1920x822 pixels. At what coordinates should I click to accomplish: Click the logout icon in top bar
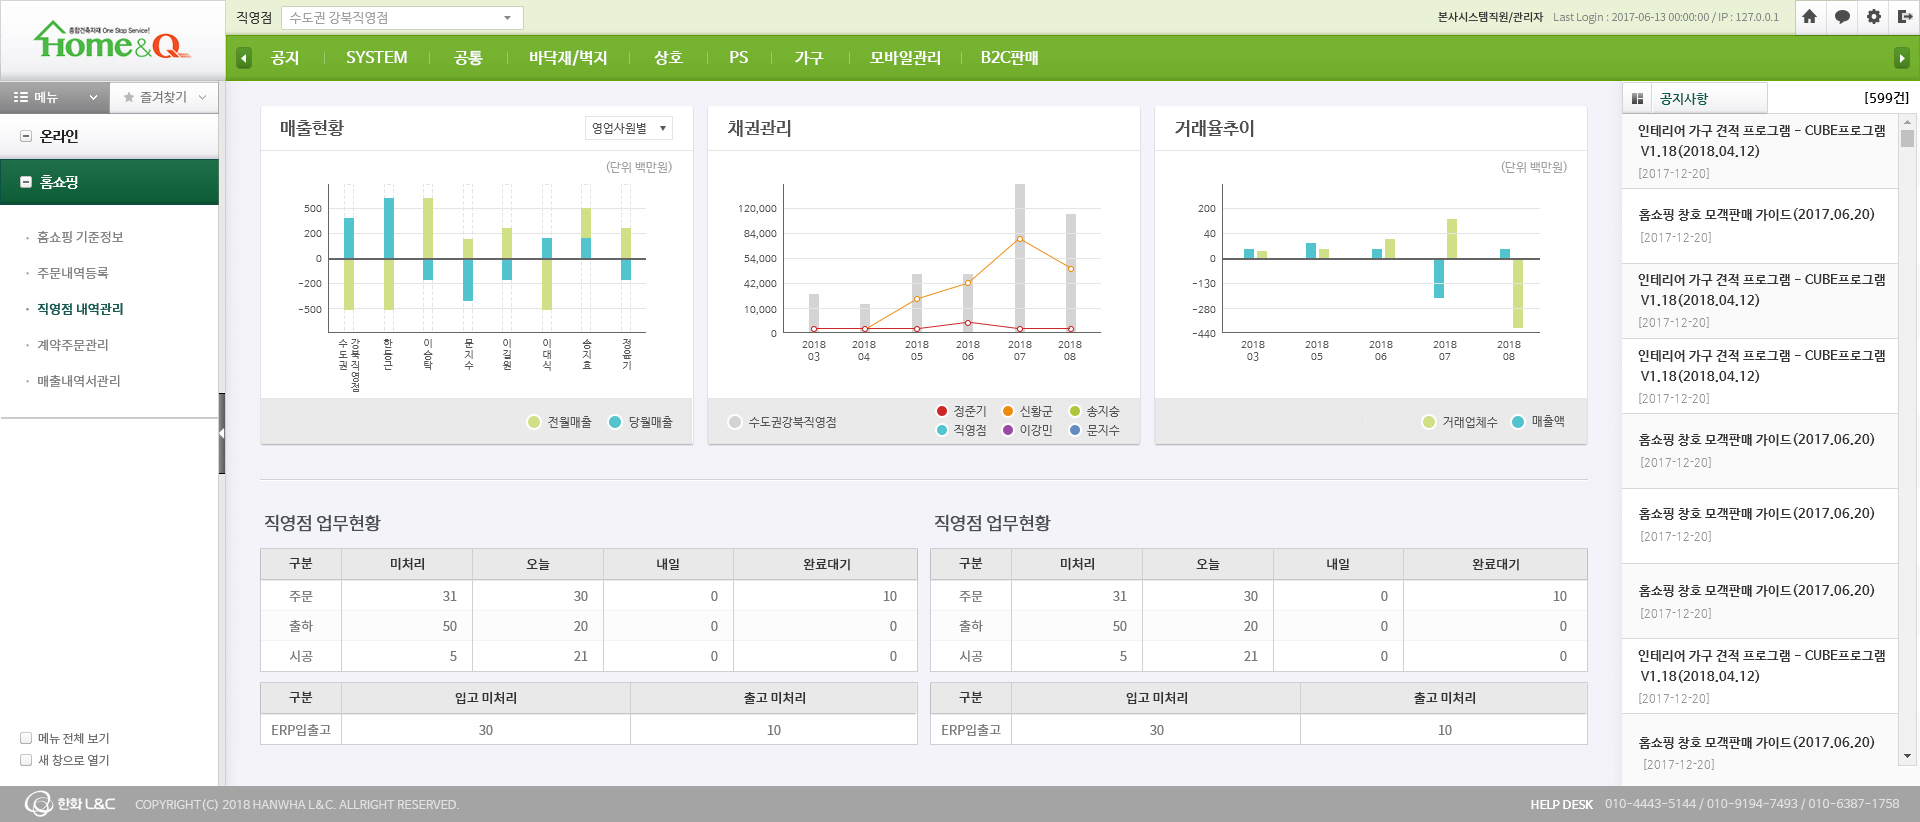click(x=1905, y=16)
